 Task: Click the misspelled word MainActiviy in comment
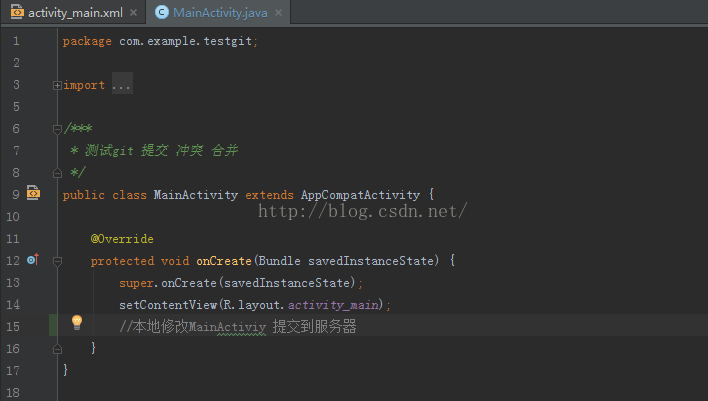[228, 327]
